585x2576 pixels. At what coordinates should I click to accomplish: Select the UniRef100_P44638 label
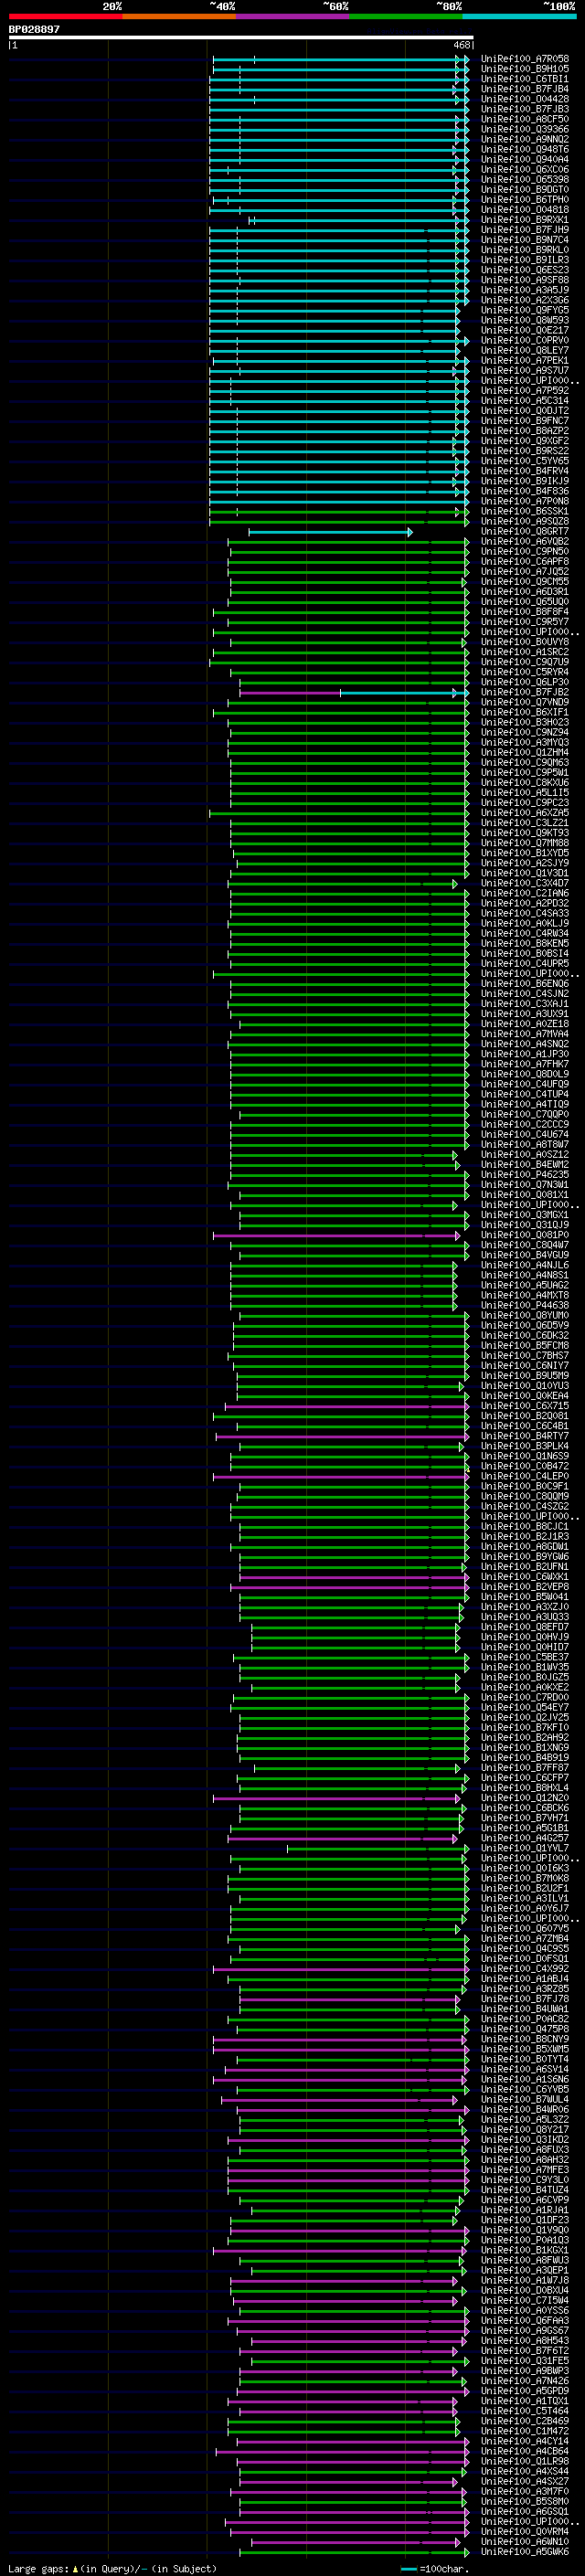524,1305
